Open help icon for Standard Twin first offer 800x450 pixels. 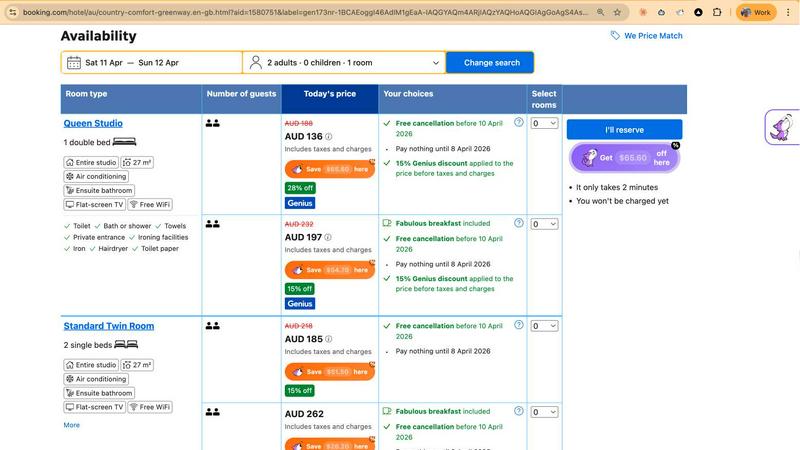pyautogui.click(x=518, y=326)
